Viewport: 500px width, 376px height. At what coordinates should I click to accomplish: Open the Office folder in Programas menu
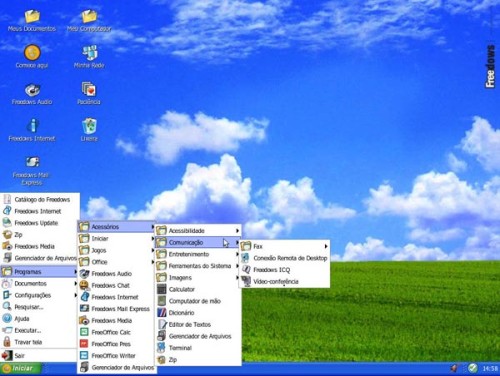116,262
